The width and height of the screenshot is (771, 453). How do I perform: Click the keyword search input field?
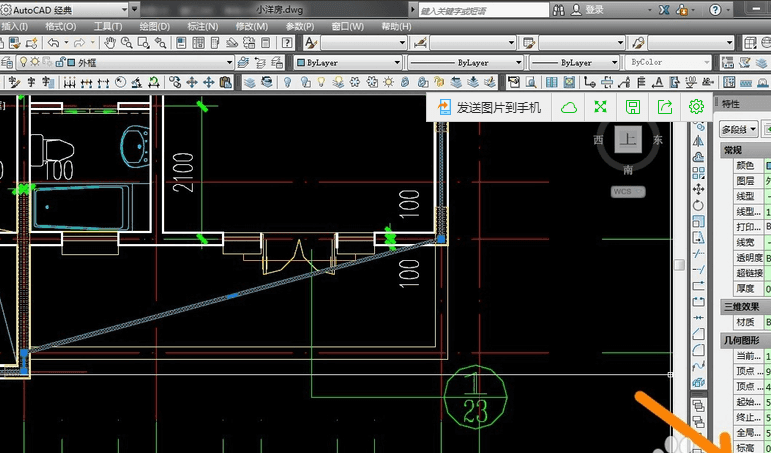[x=484, y=10]
